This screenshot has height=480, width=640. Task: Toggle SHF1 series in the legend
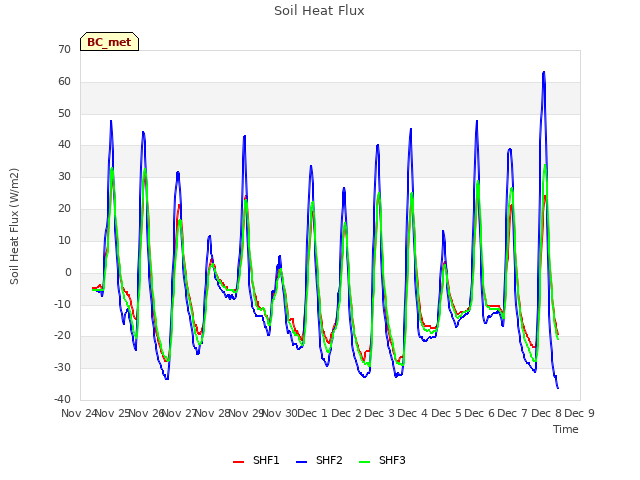tap(256, 461)
